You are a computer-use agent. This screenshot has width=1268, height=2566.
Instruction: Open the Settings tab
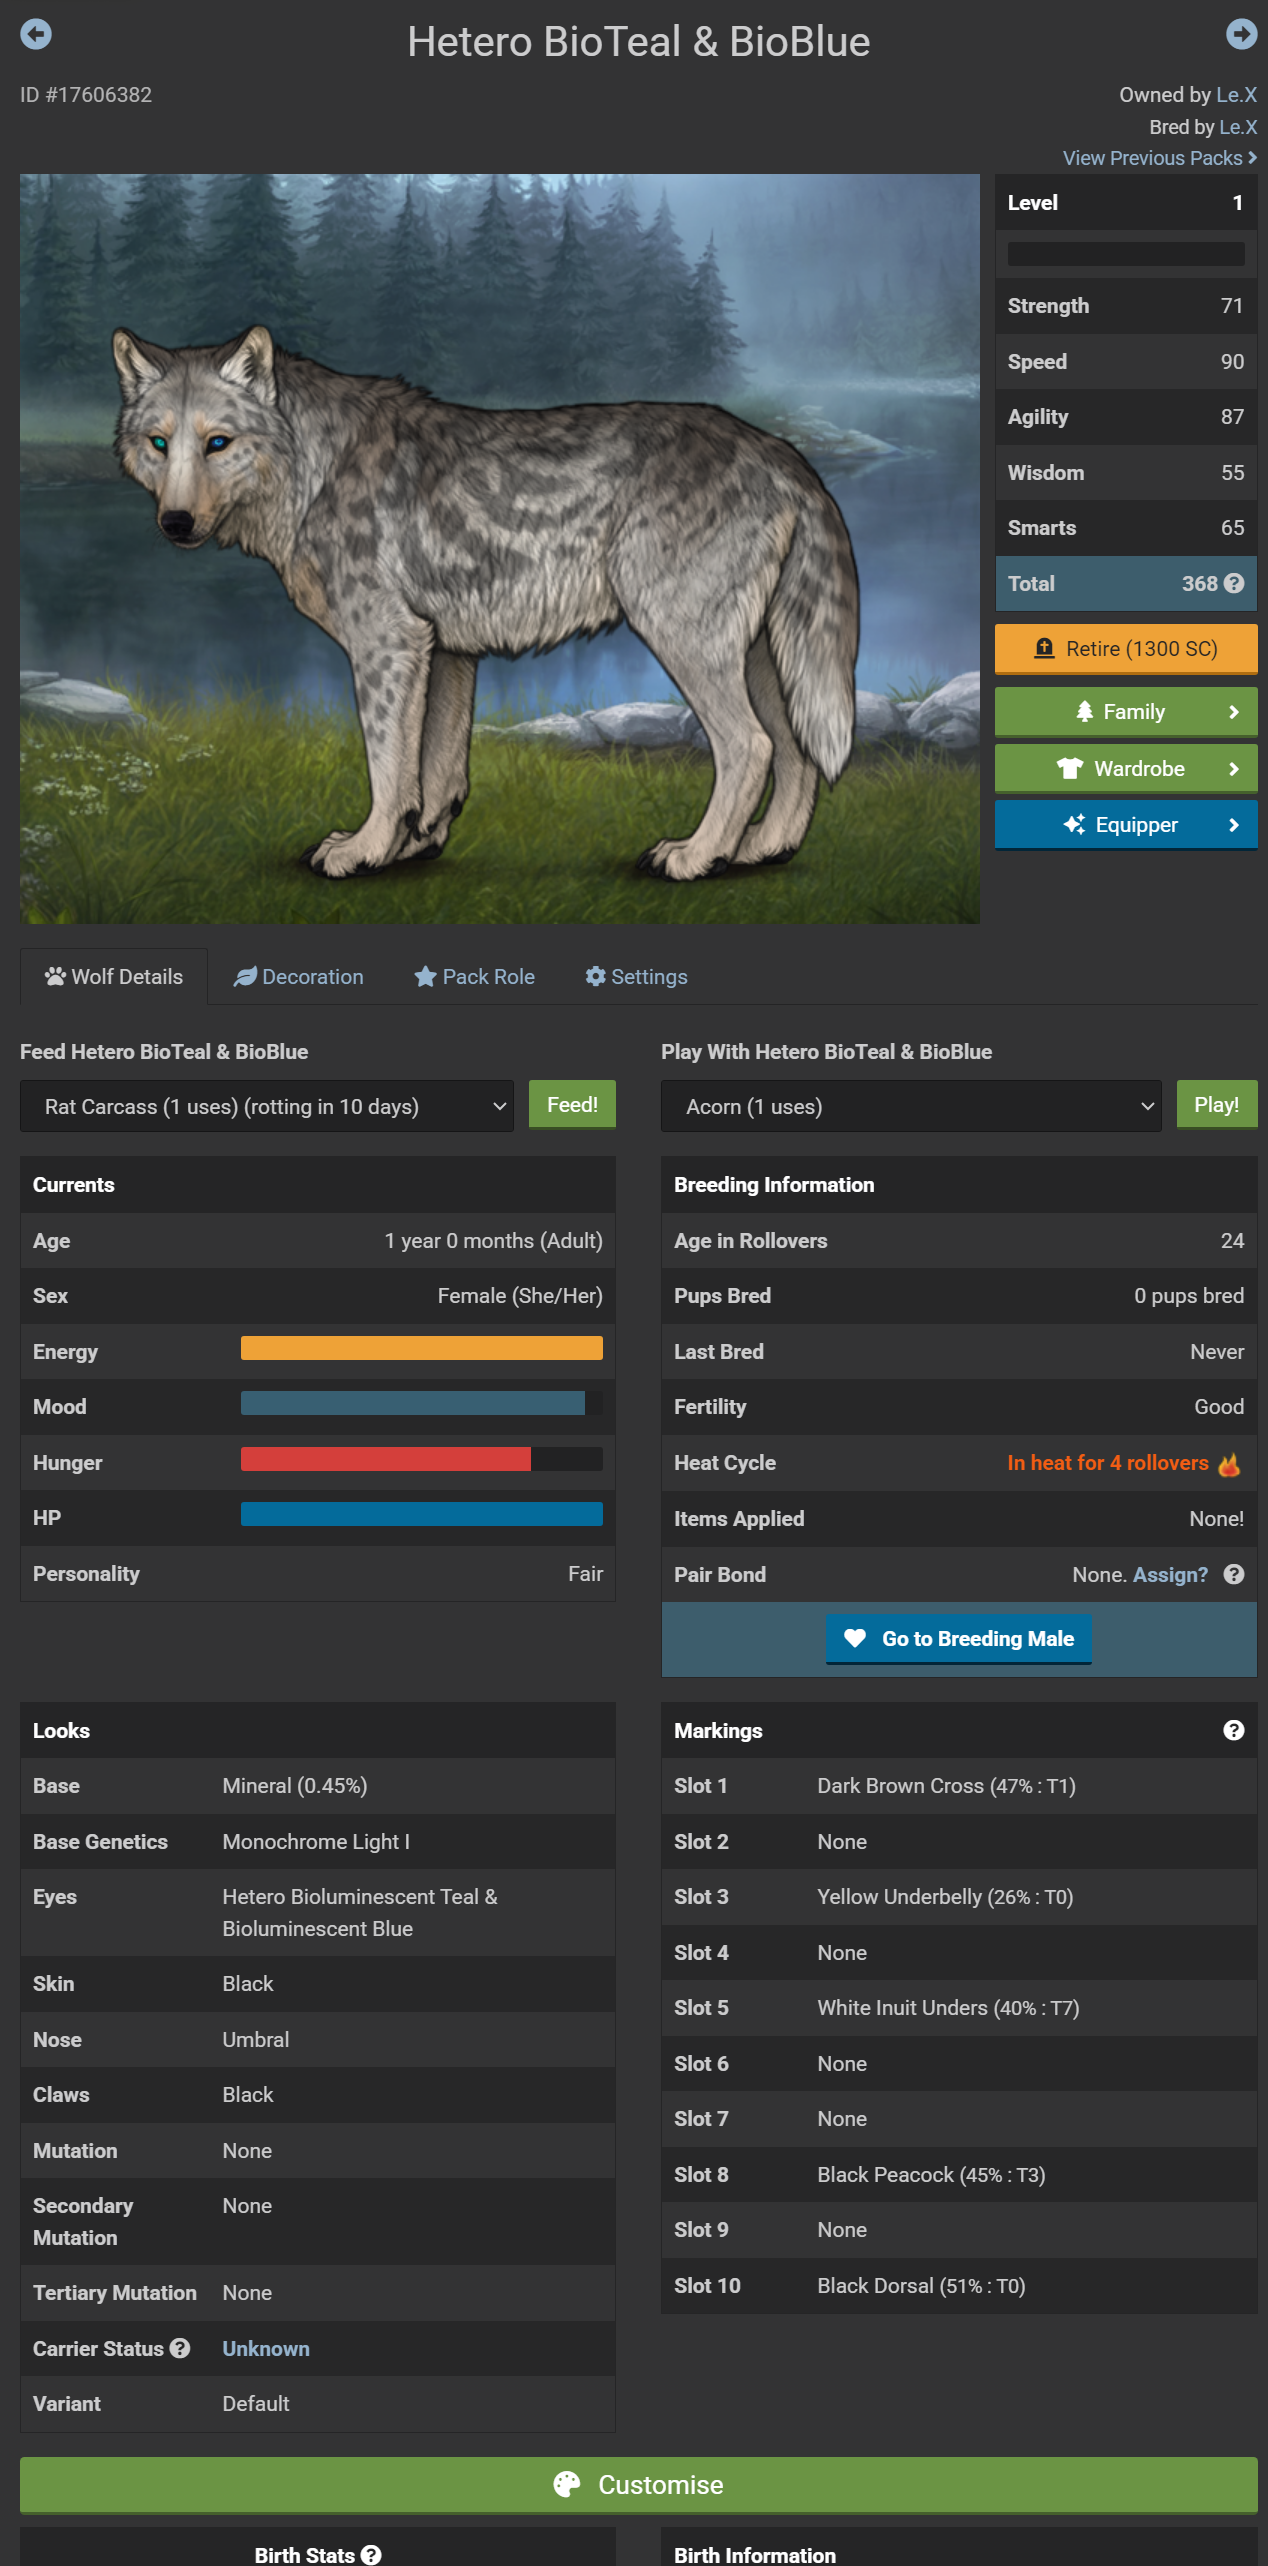[637, 976]
